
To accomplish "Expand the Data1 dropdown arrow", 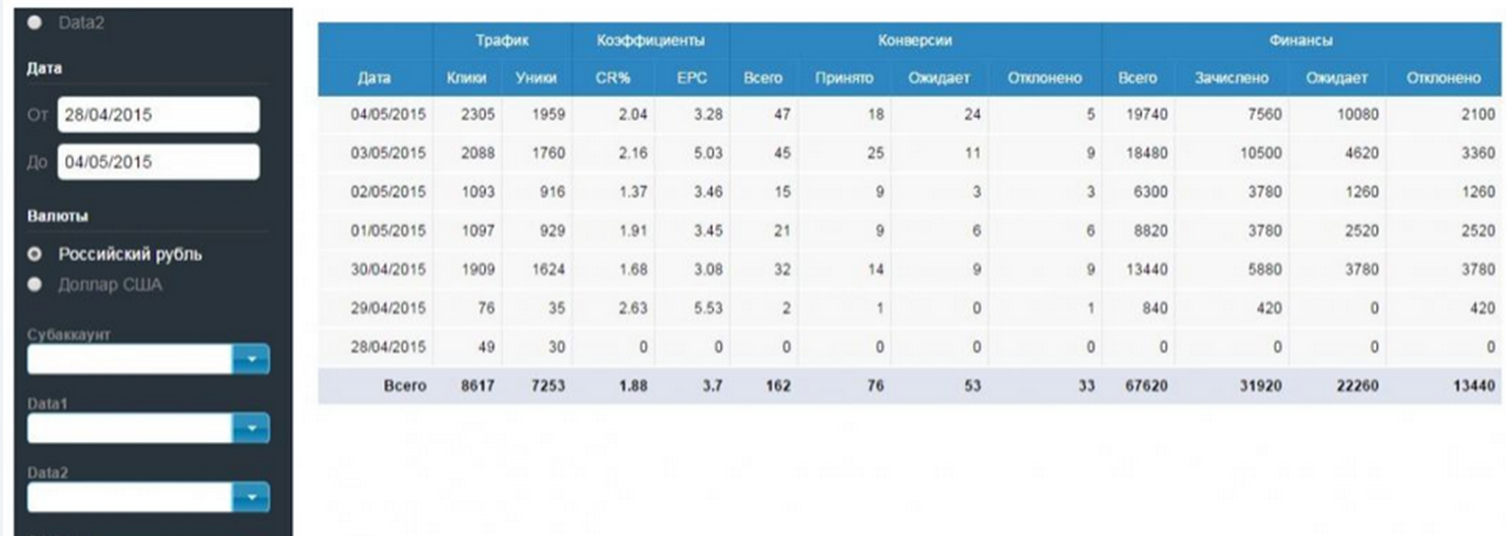I will (251, 429).
